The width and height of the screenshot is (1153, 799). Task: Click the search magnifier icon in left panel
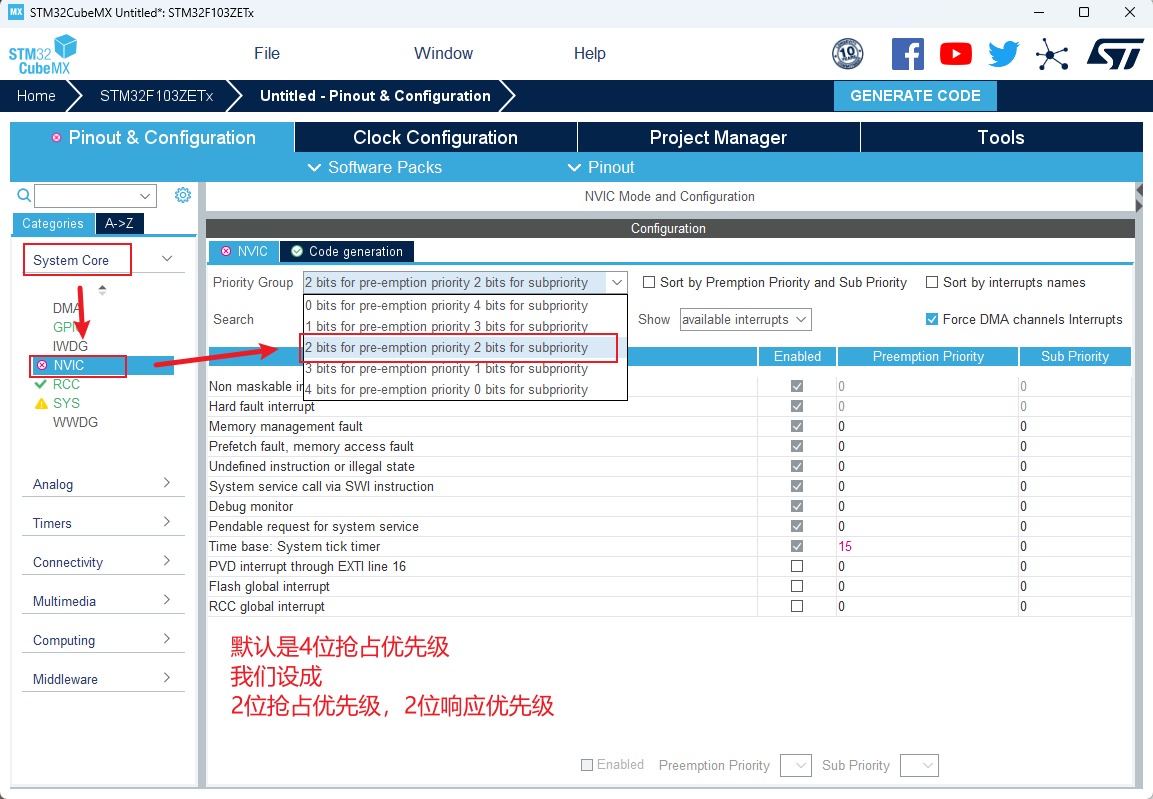pyautogui.click(x=24, y=195)
